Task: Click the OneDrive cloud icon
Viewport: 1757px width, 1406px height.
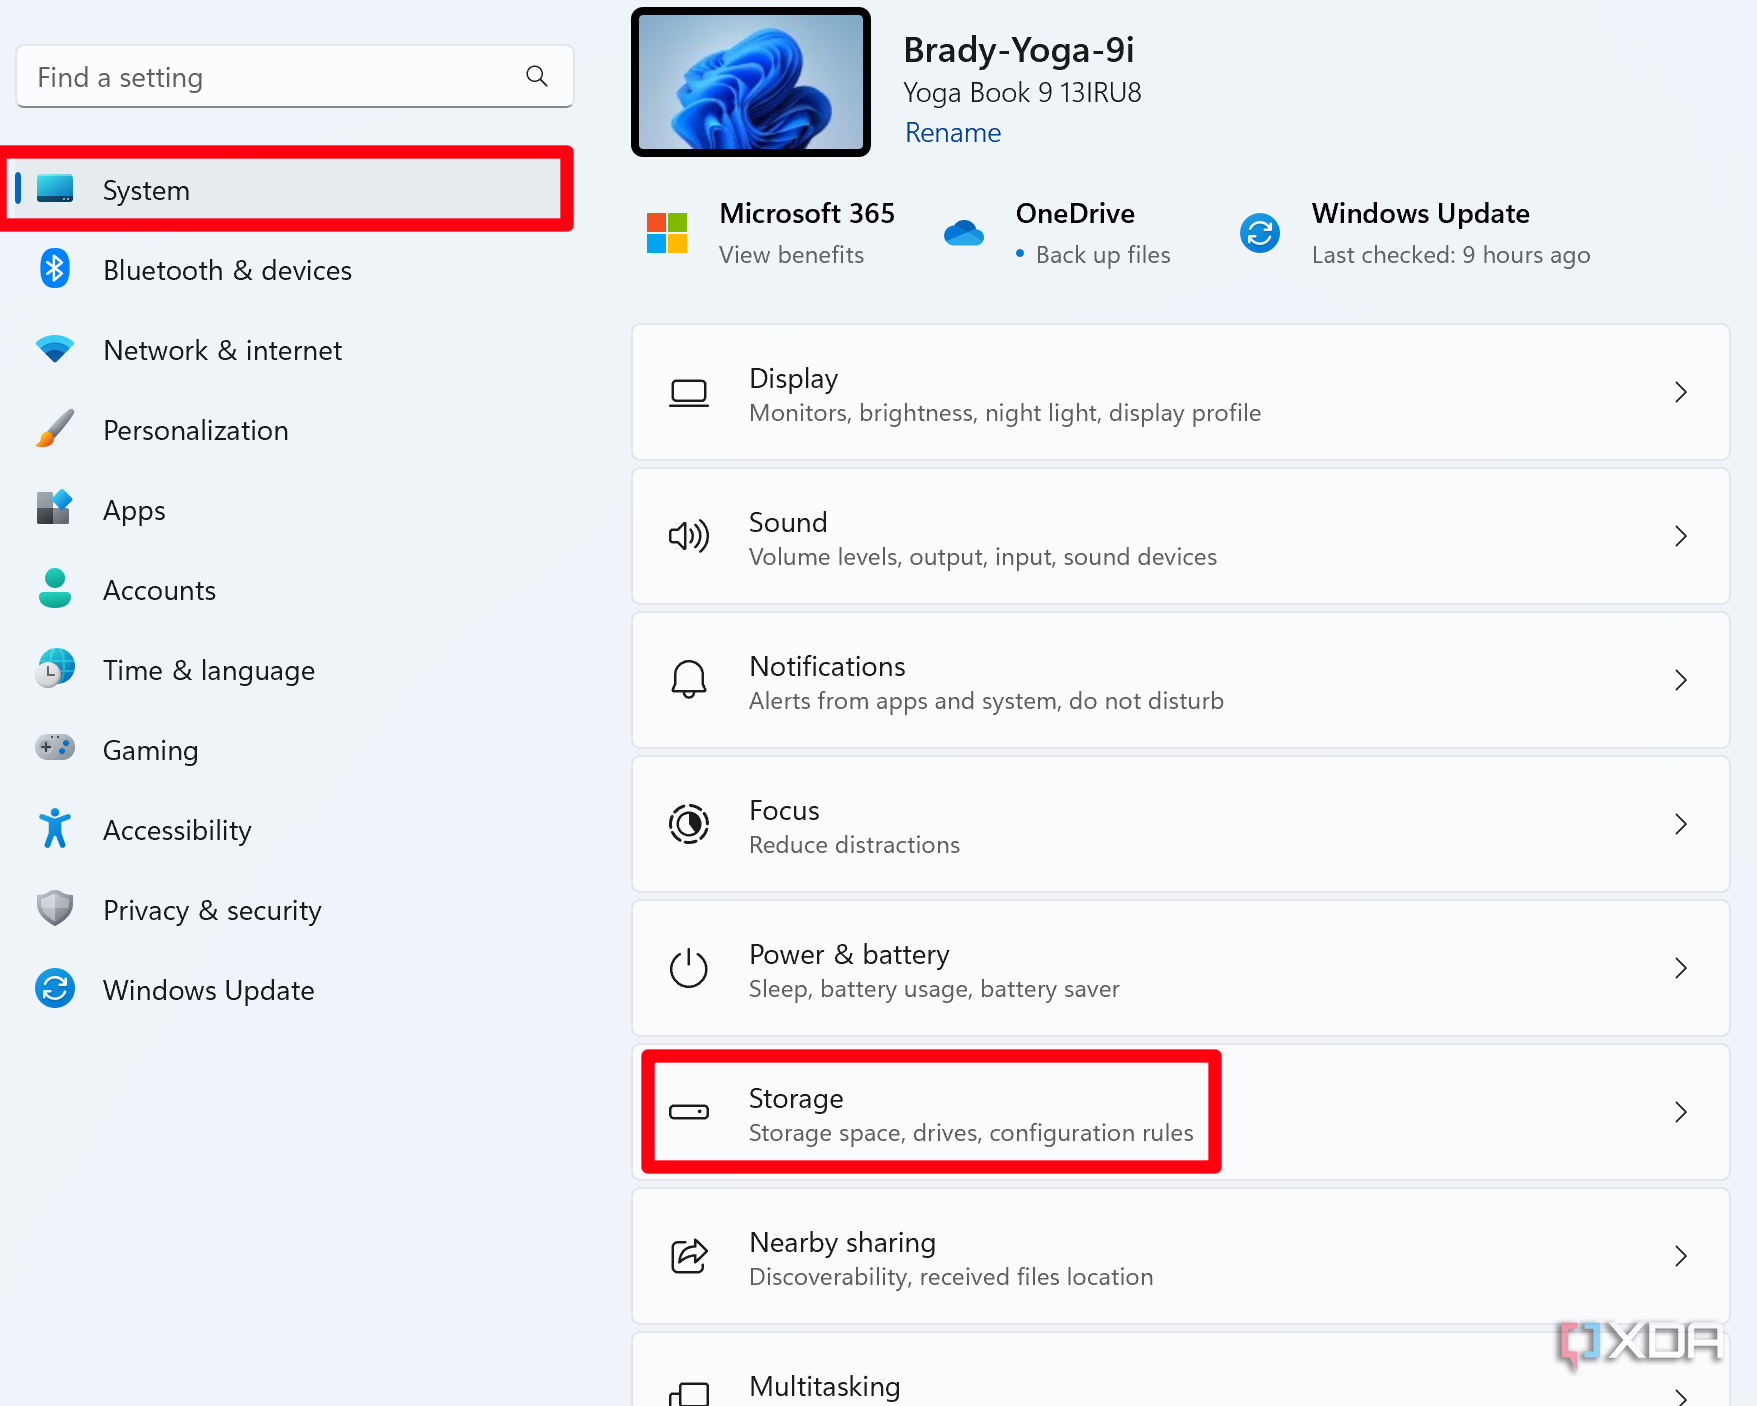Action: click(x=963, y=232)
